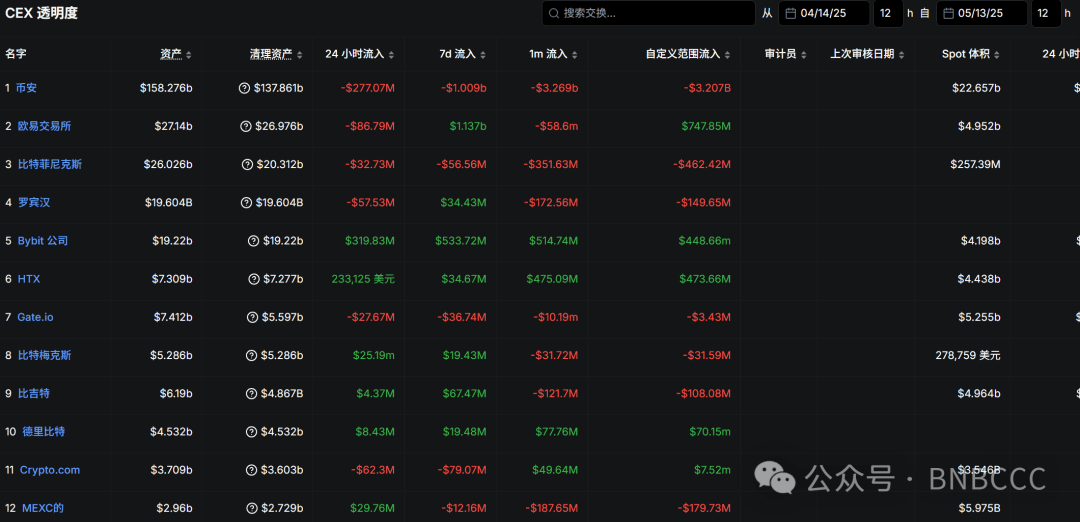The width and height of the screenshot is (1080, 522).
Task: Open the 比特菲尼克斯 exchange link
Action: 50,164
